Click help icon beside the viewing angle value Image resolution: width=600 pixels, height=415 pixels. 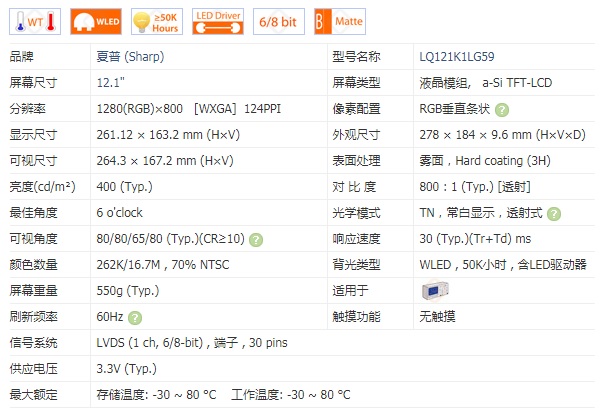tap(256, 239)
